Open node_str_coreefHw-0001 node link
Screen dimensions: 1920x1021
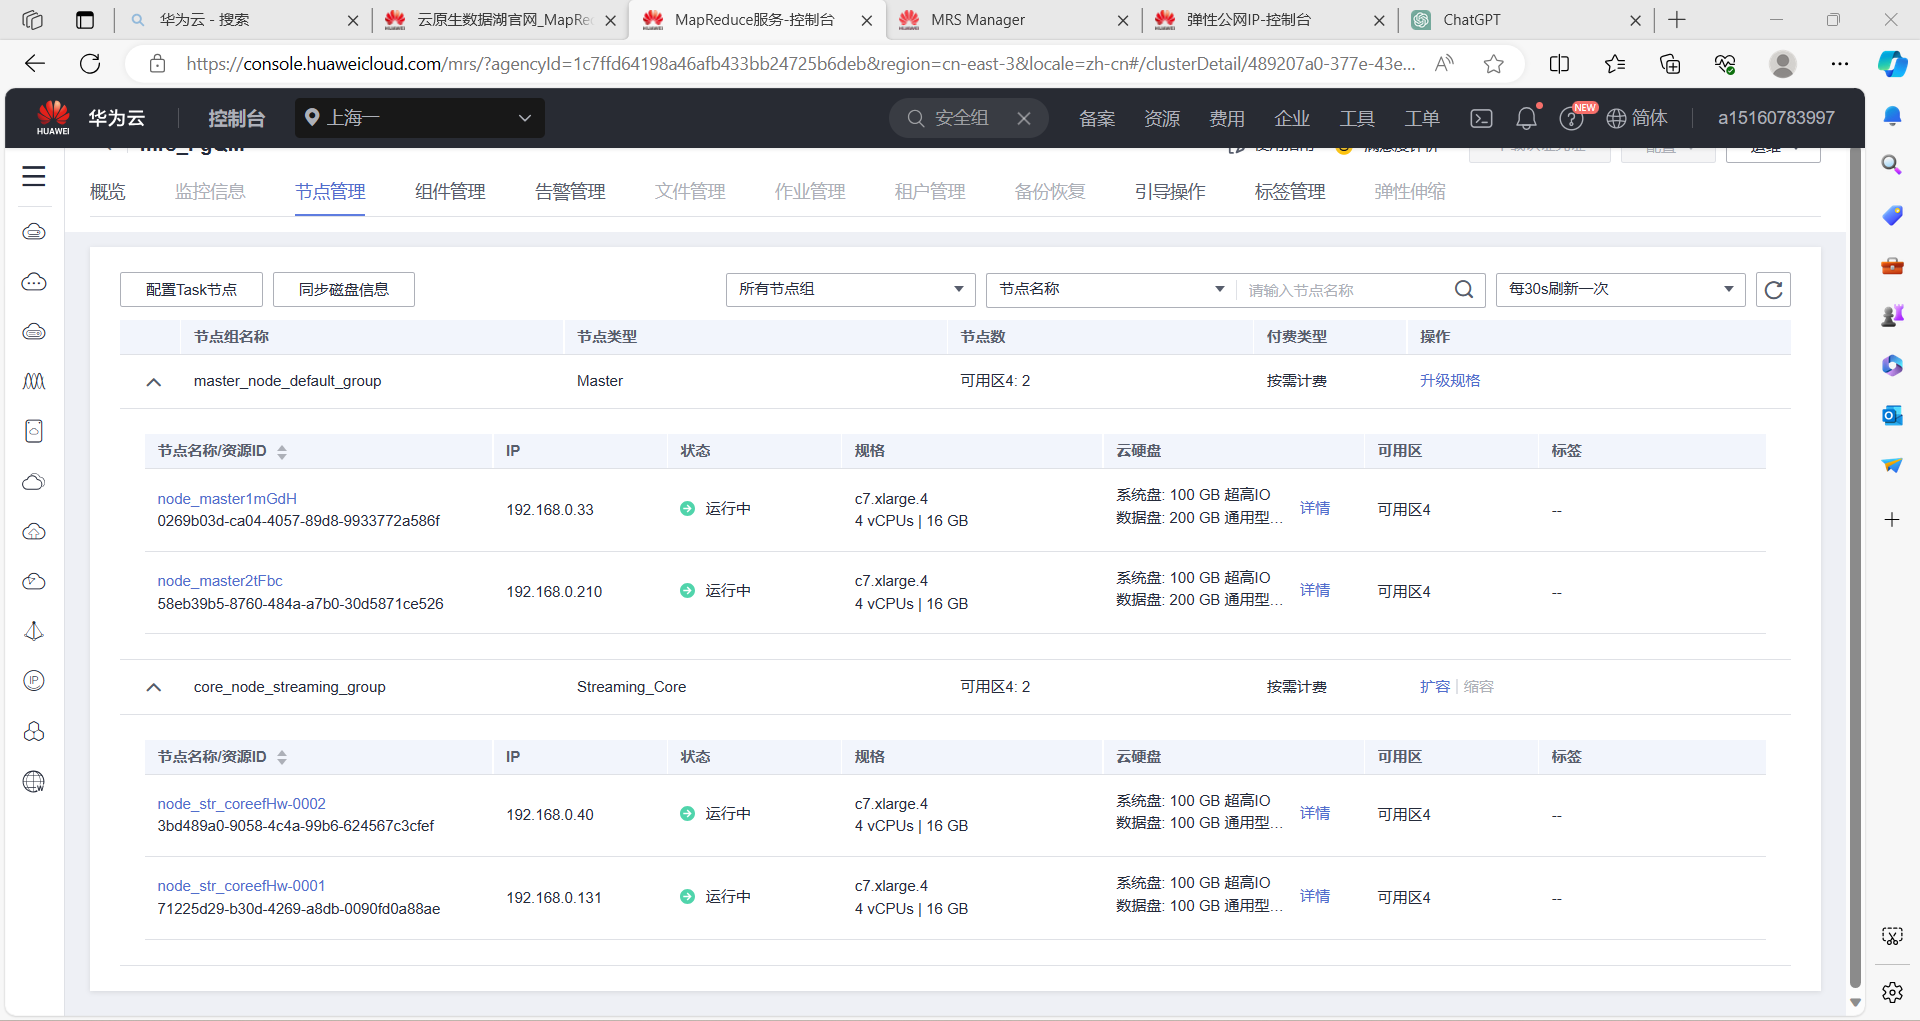(x=241, y=886)
